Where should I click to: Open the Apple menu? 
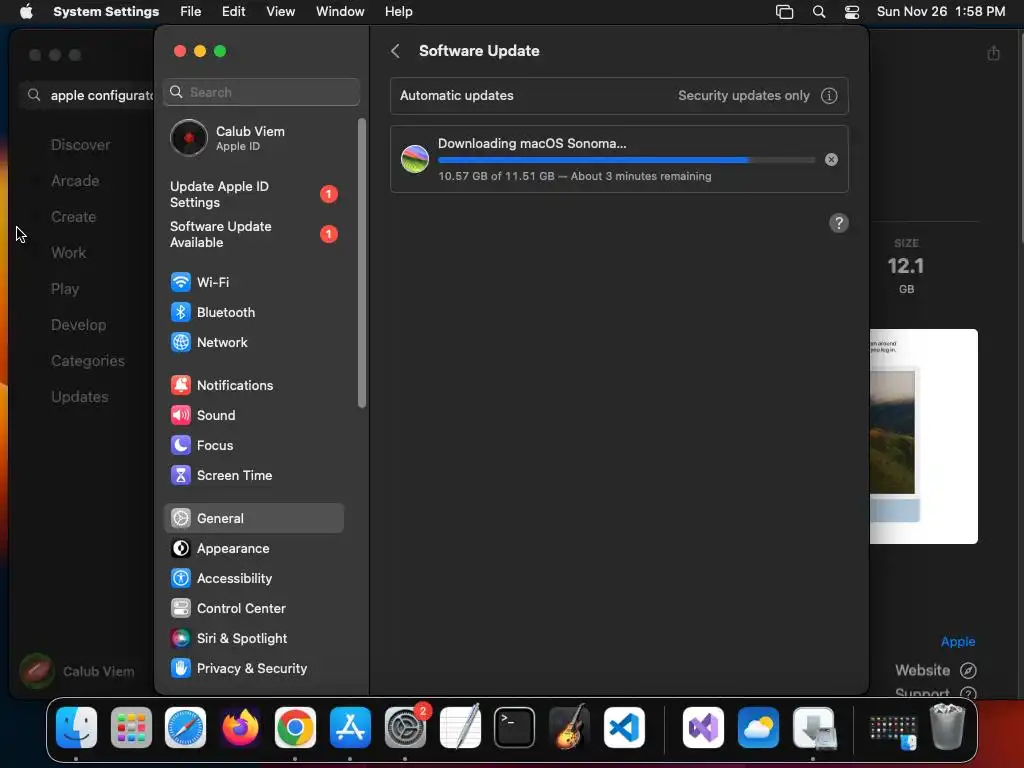click(x=26, y=12)
